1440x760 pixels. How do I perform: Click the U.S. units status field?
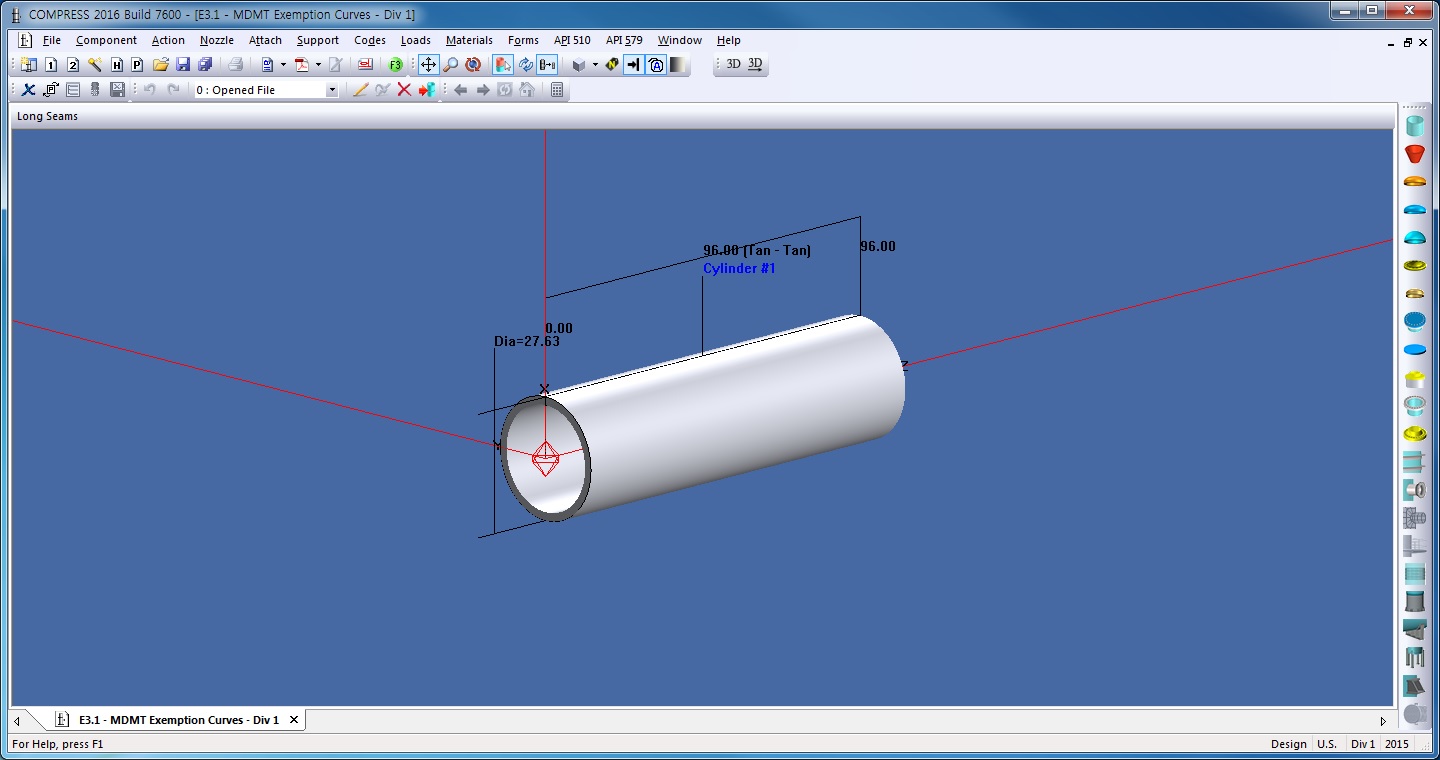click(1327, 744)
